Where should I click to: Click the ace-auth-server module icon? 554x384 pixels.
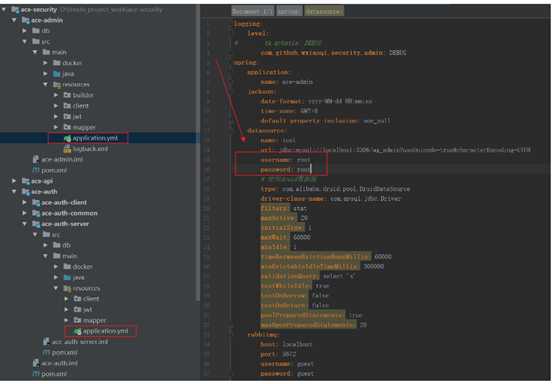point(36,224)
